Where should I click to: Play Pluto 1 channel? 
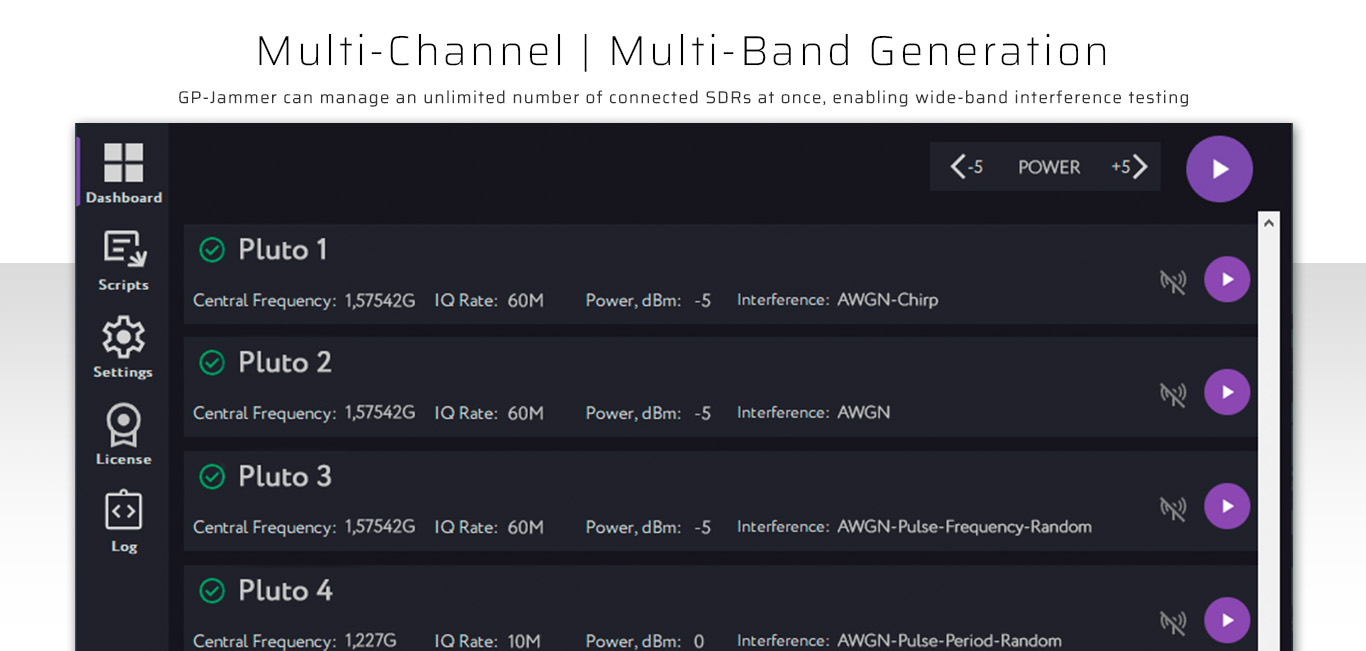coord(1227,280)
